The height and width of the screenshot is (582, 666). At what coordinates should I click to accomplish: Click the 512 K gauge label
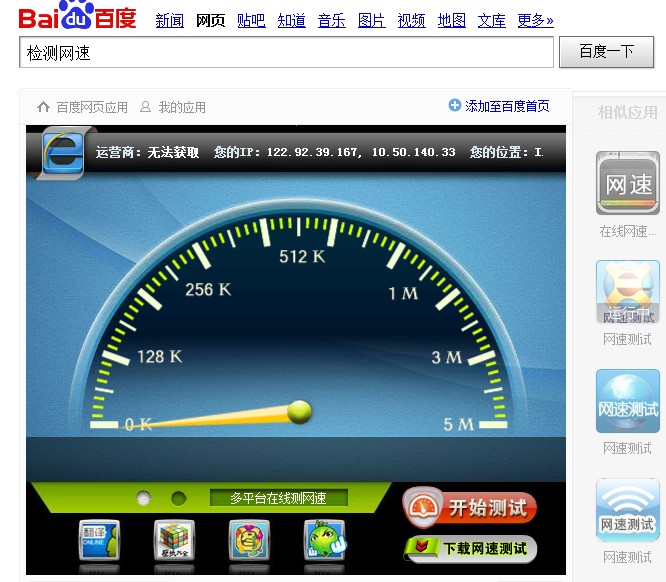pos(302,256)
